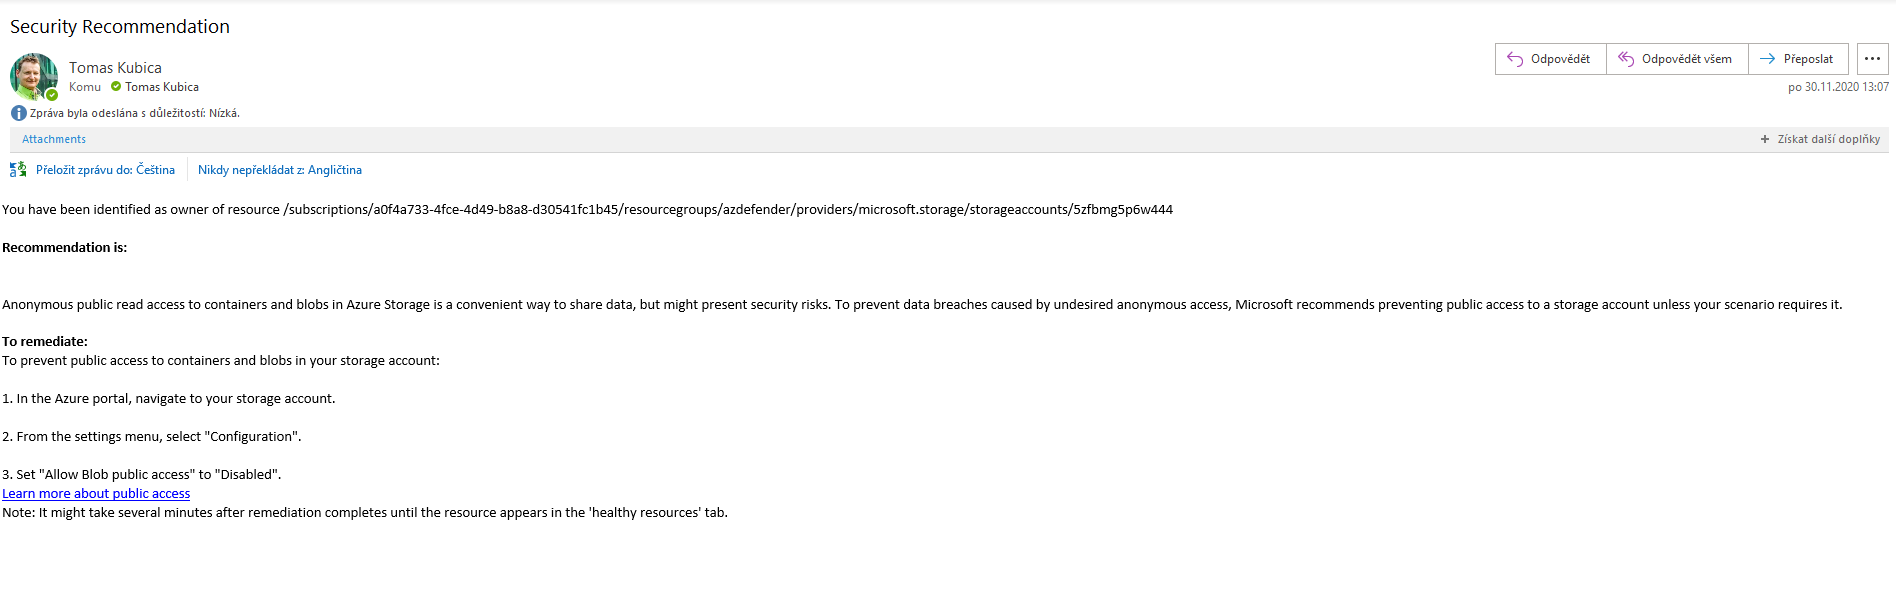1896x601 pixels.
Task: Click the Odpovědět všem reply-all button
Action: [x=1676, y=59]
